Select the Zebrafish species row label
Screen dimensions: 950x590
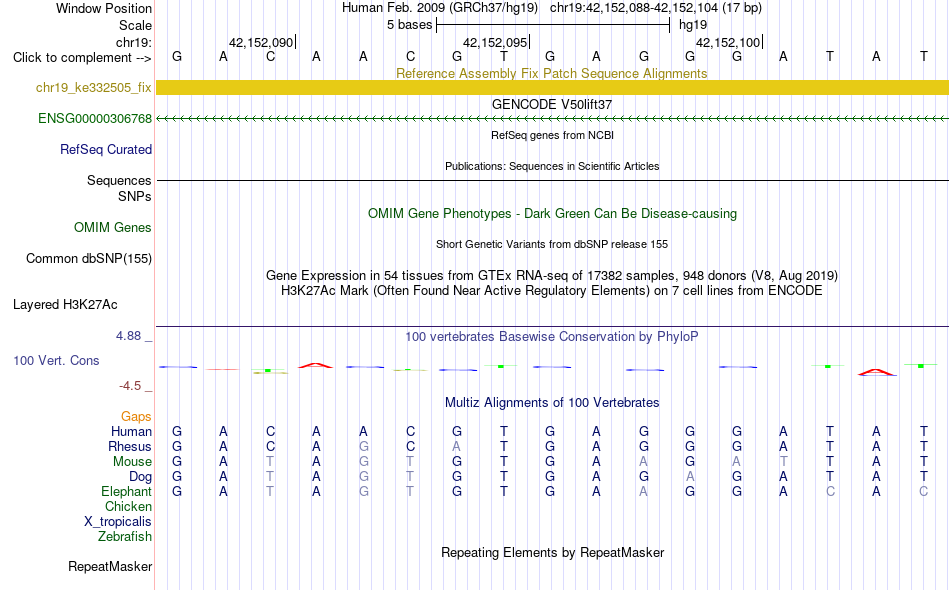click(125, 537)
